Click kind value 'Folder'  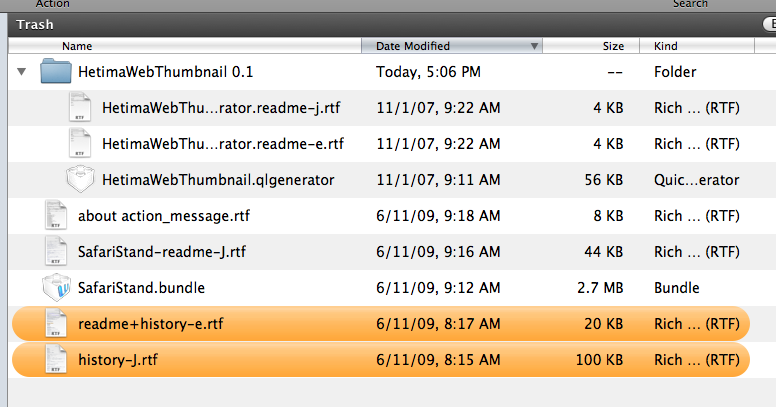(x=675, y=72)
